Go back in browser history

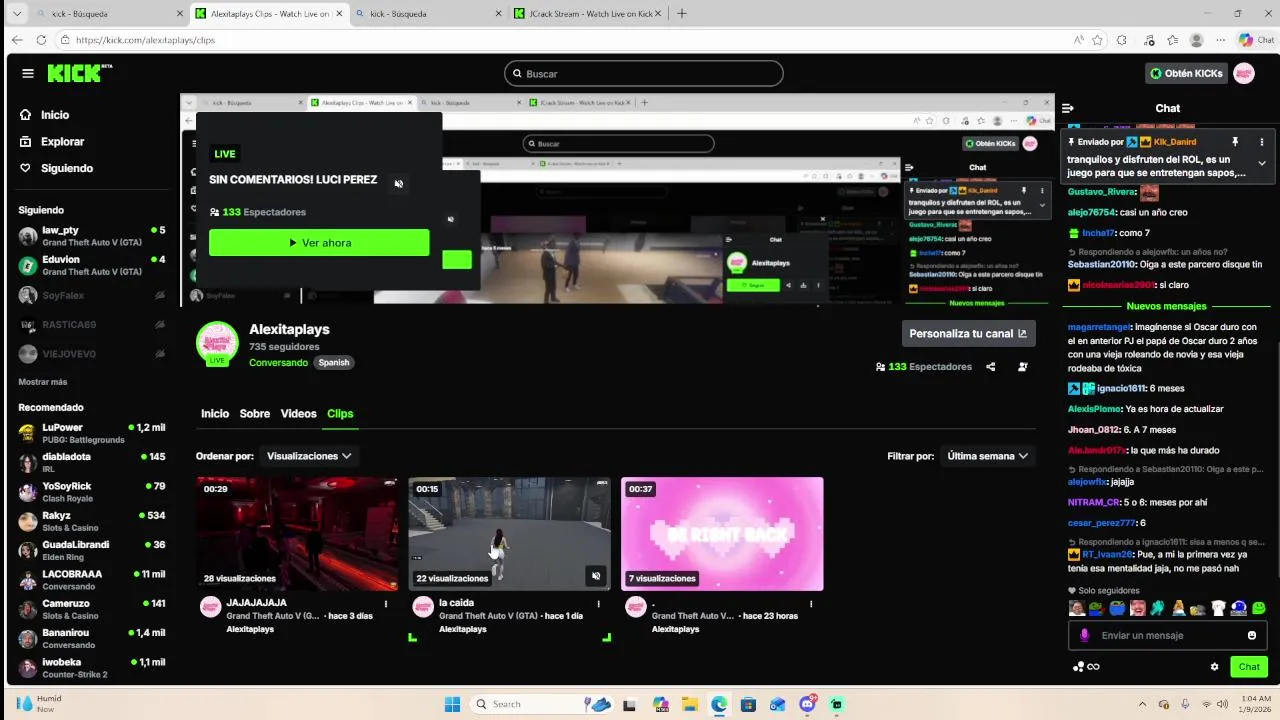click(x=17, y=40)
